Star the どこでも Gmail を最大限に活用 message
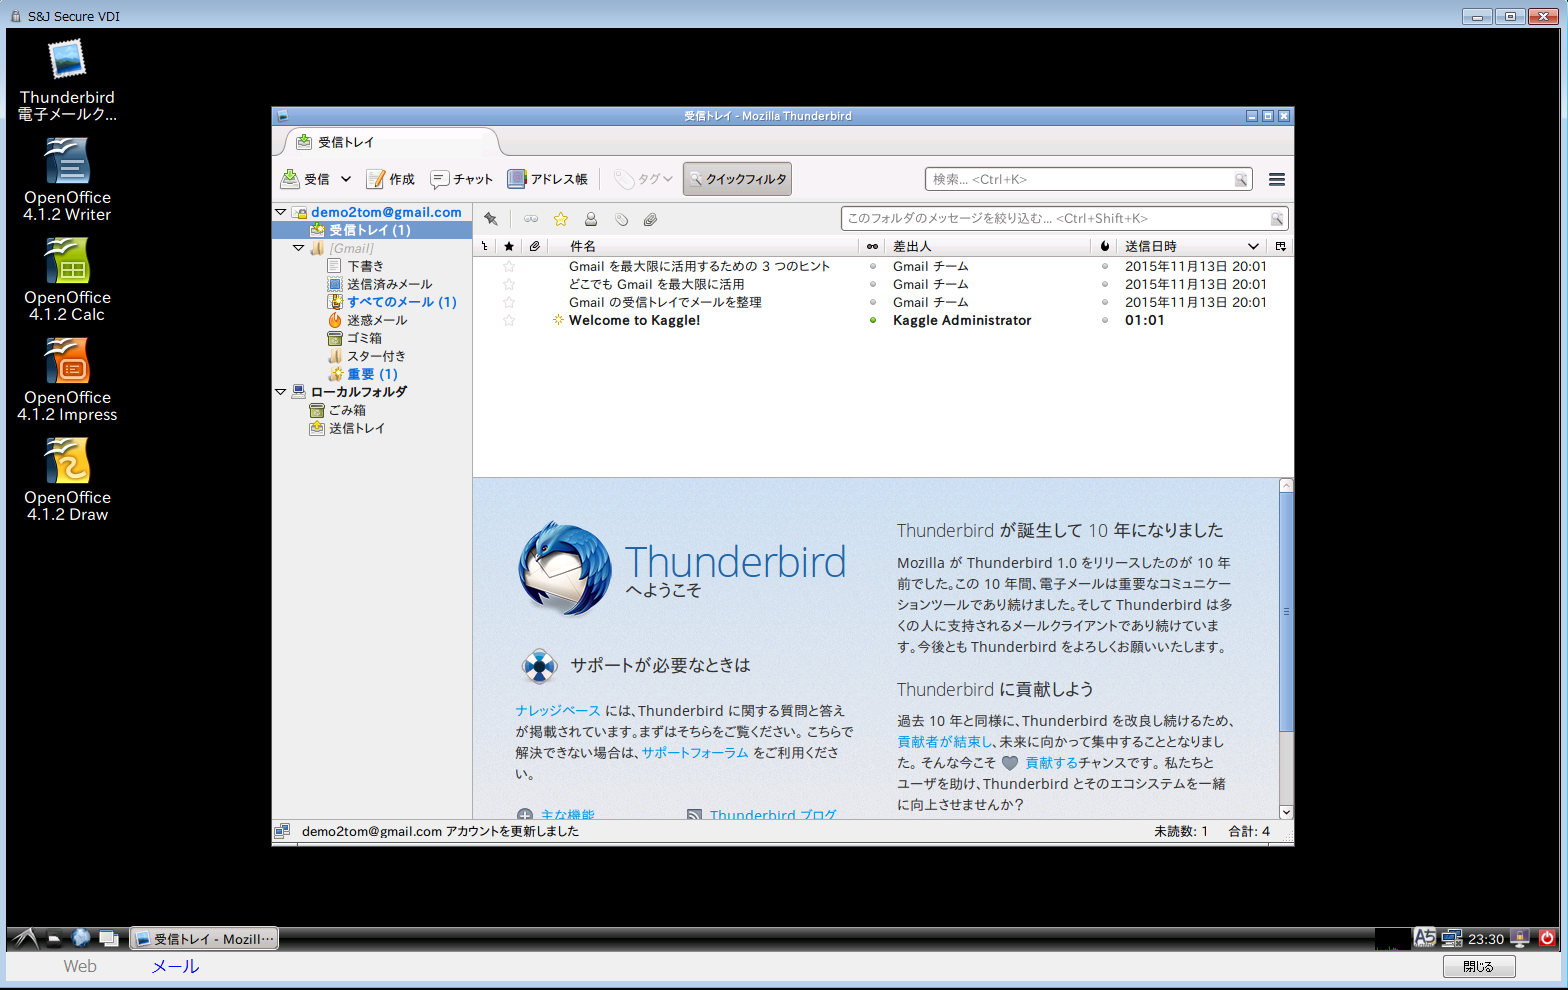Screen dimensions: 1568x990 (x=509, y=284)
